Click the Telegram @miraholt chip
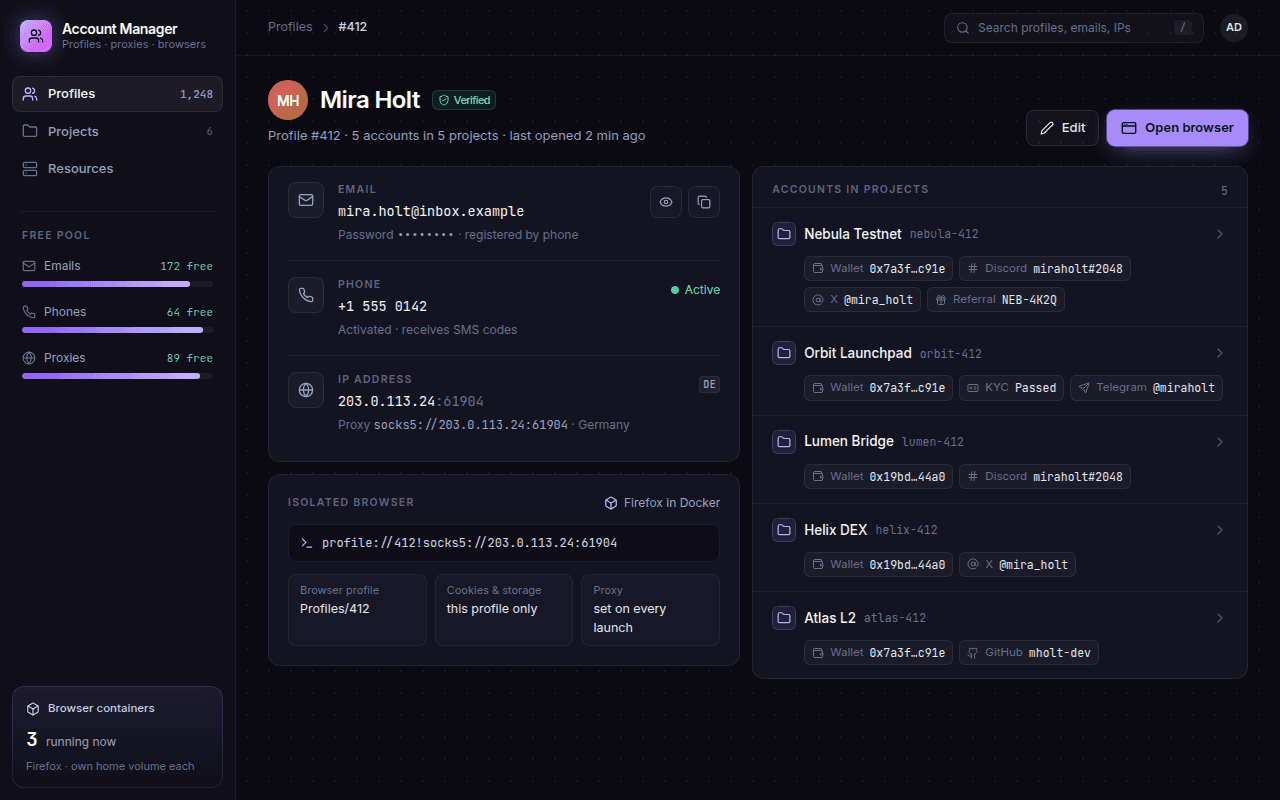 (1146, 388)
